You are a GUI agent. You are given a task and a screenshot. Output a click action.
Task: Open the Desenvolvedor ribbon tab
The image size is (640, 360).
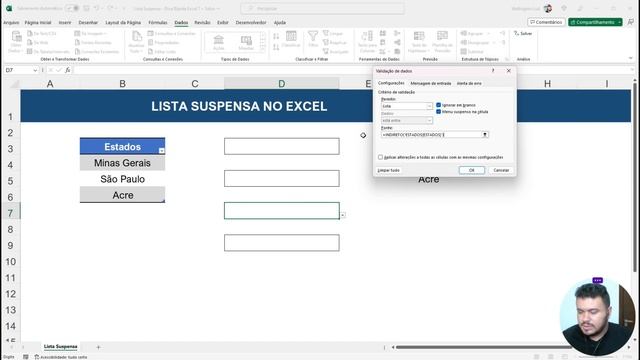[251, 22]
